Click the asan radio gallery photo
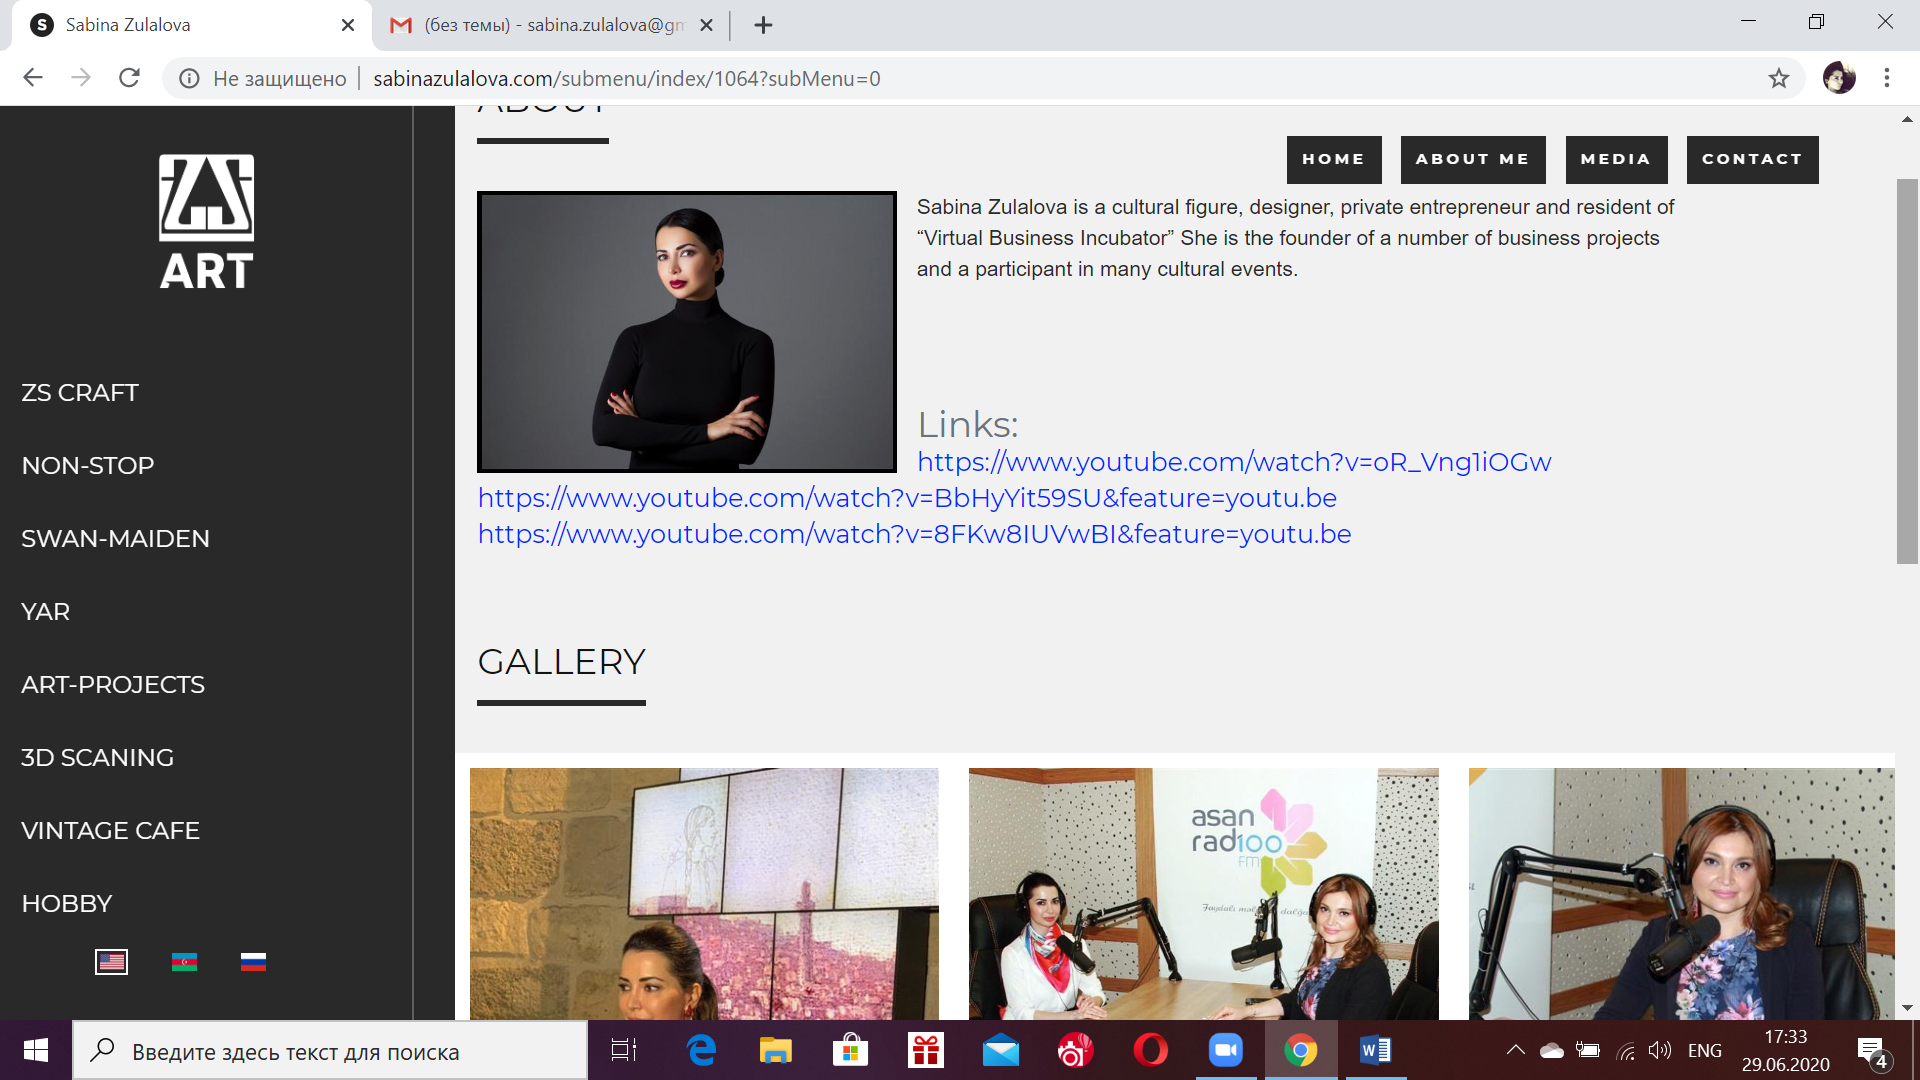The image size is (1920, 1080). click(x=1203, y=892)
